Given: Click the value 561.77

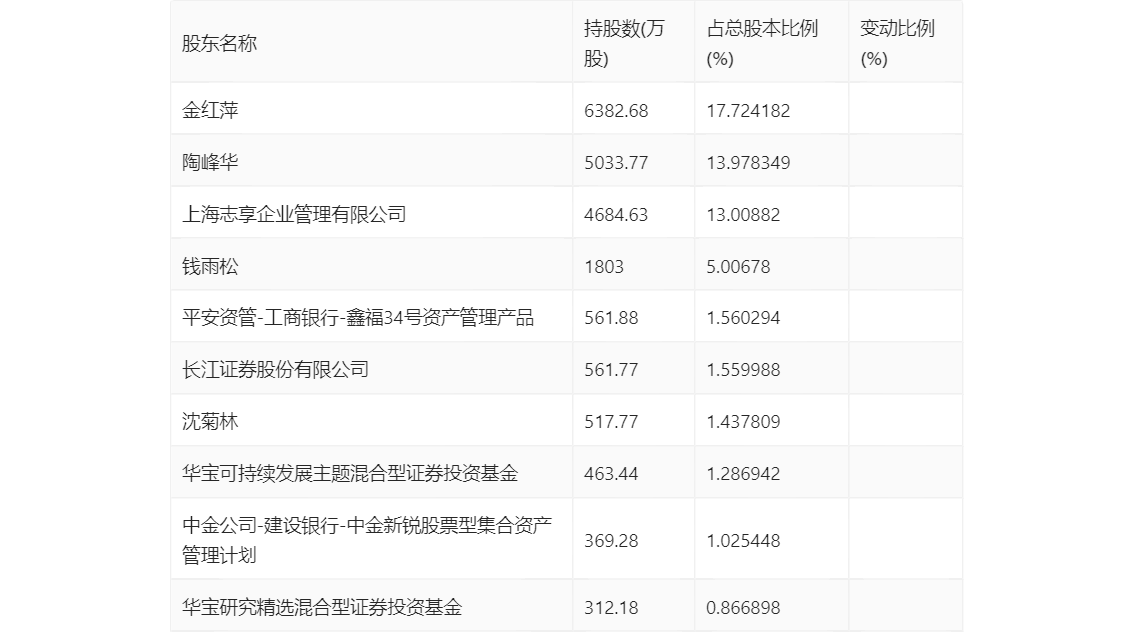Looking at the screenshot, I should tap(611, 370).
